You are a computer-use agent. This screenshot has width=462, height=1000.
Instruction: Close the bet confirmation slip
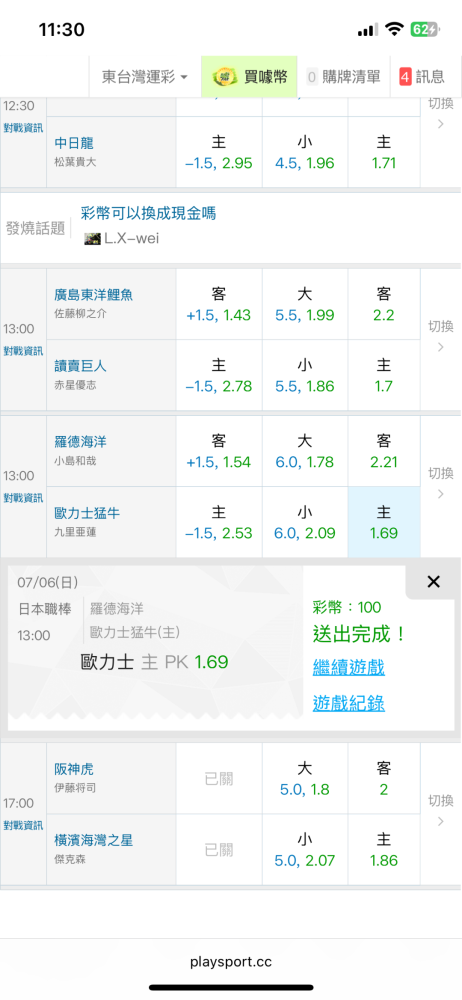coord(433,581)
